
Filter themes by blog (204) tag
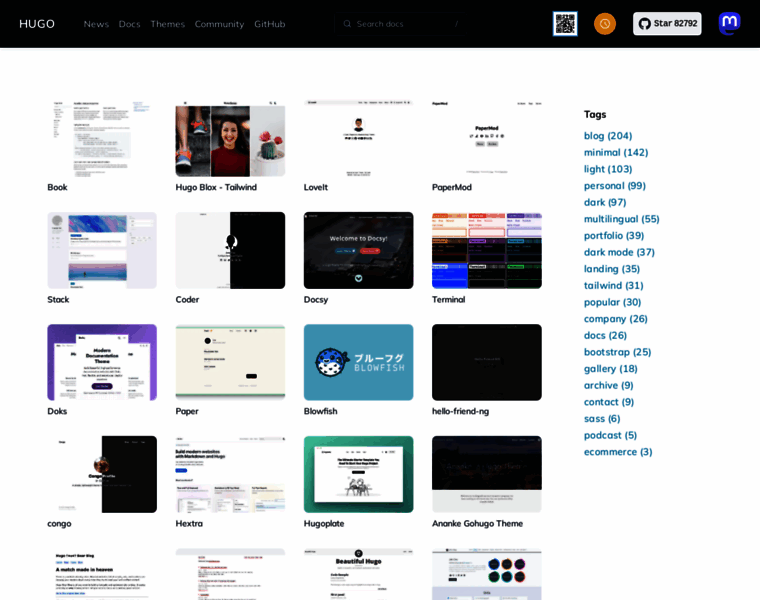point(608,136)
